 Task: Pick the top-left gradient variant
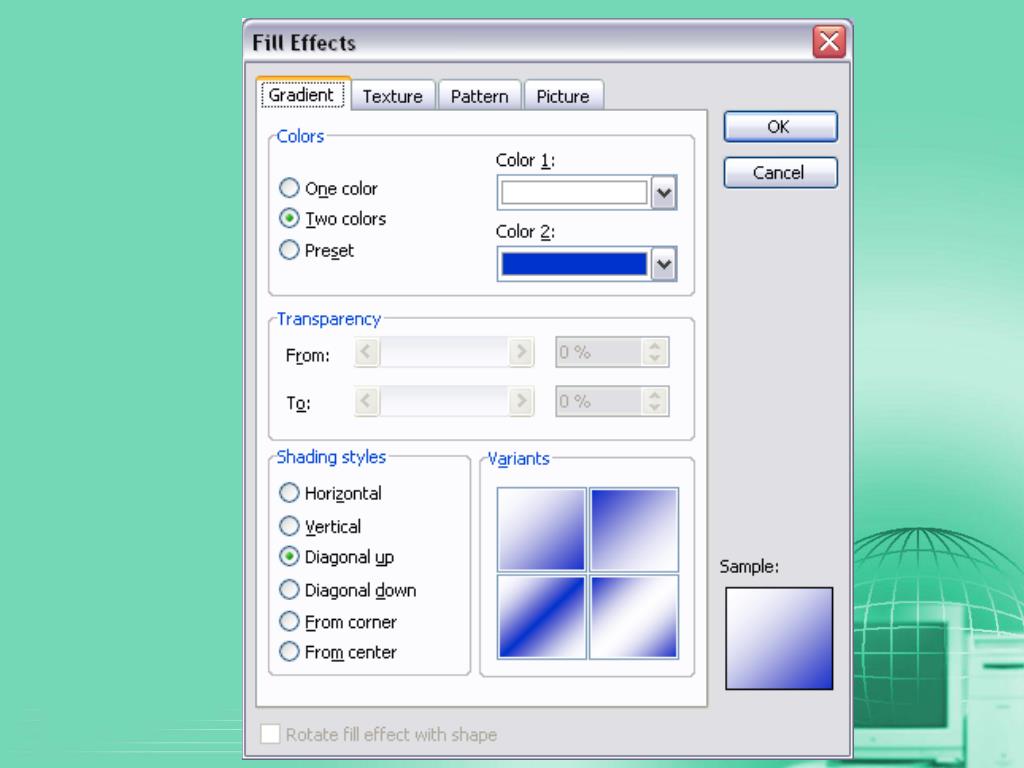[x=541, y=530]
